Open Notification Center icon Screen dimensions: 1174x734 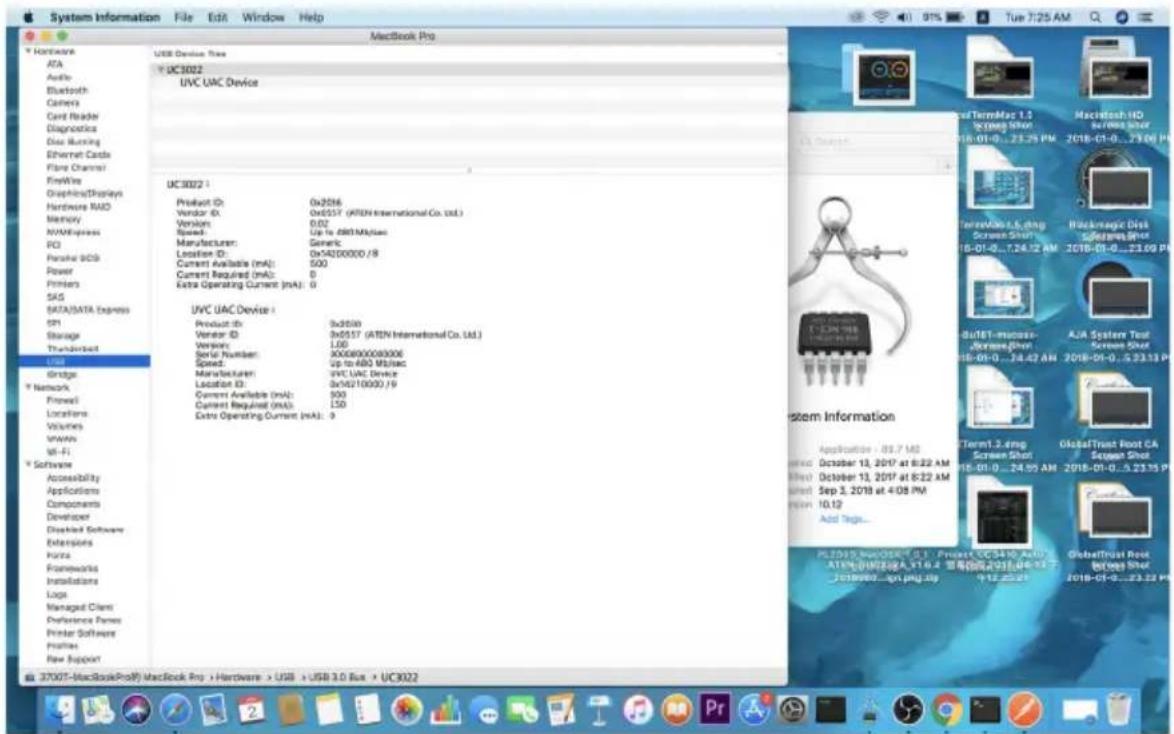pyautogui.click(x=1146, y=16)
